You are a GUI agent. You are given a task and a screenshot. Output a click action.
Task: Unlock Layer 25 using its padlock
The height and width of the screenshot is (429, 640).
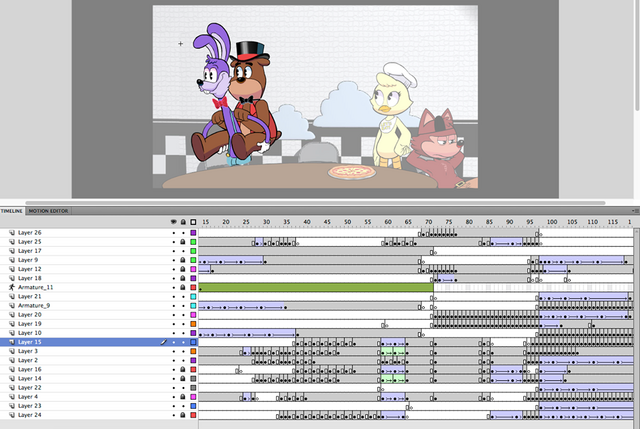click(x=183, y=242)
